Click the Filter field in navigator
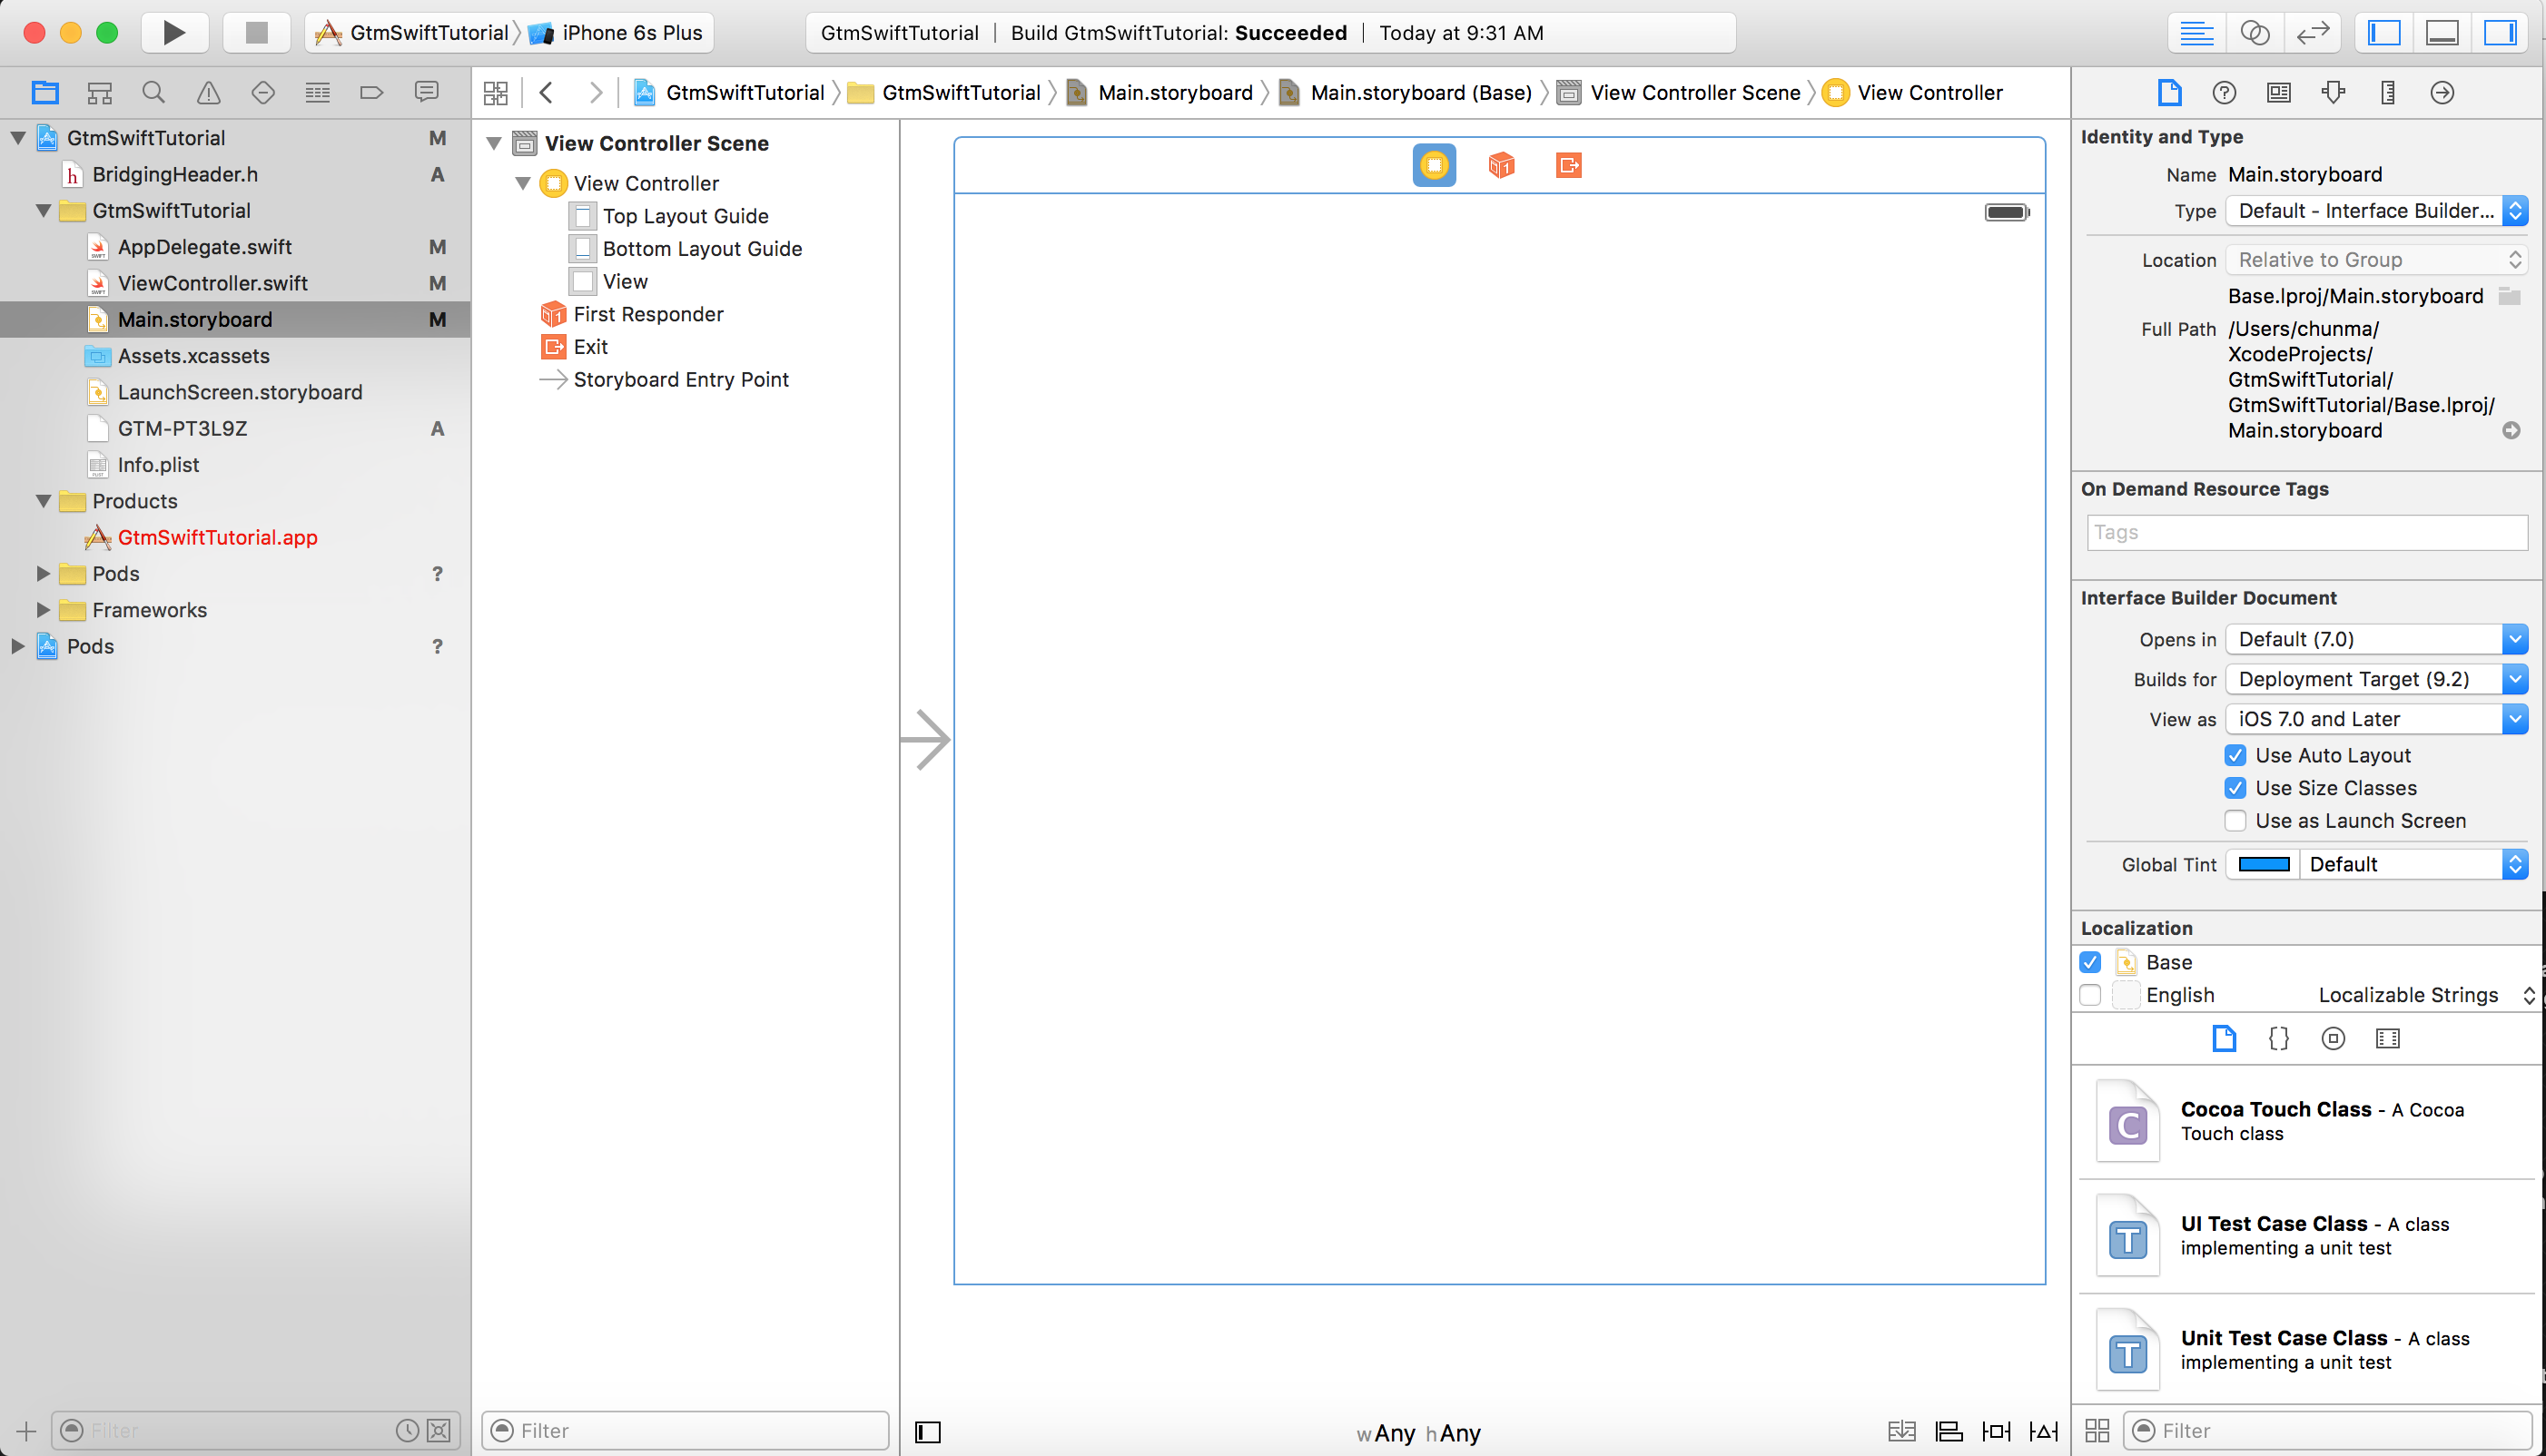 [x=245, y=1430]
